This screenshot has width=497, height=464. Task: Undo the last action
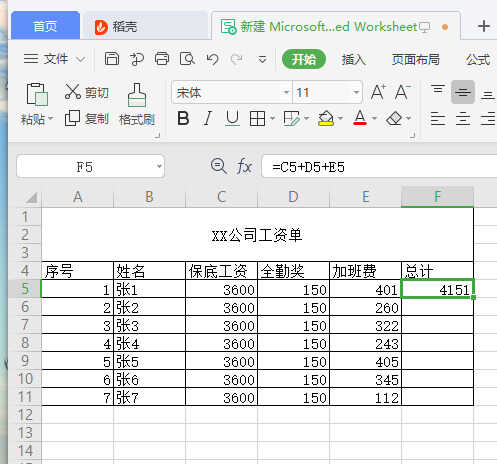212,59
